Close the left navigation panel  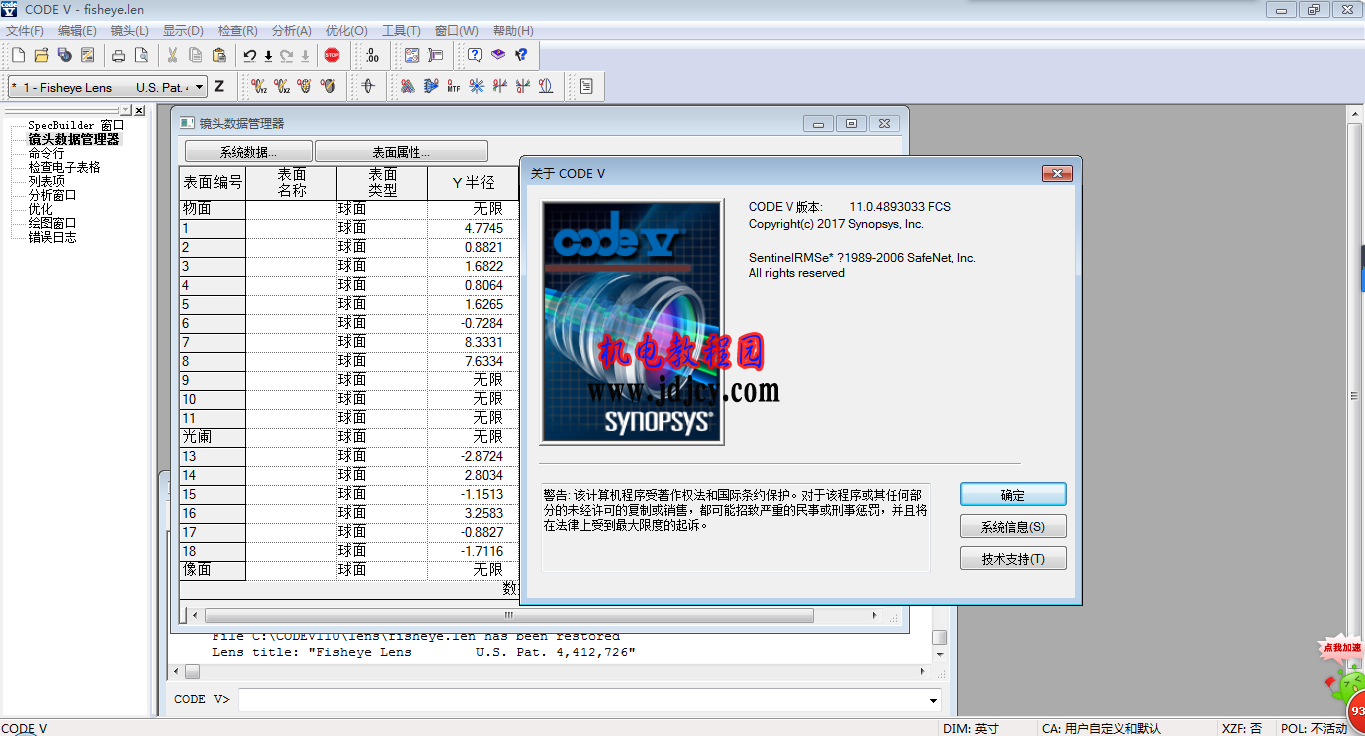[139, 111]
